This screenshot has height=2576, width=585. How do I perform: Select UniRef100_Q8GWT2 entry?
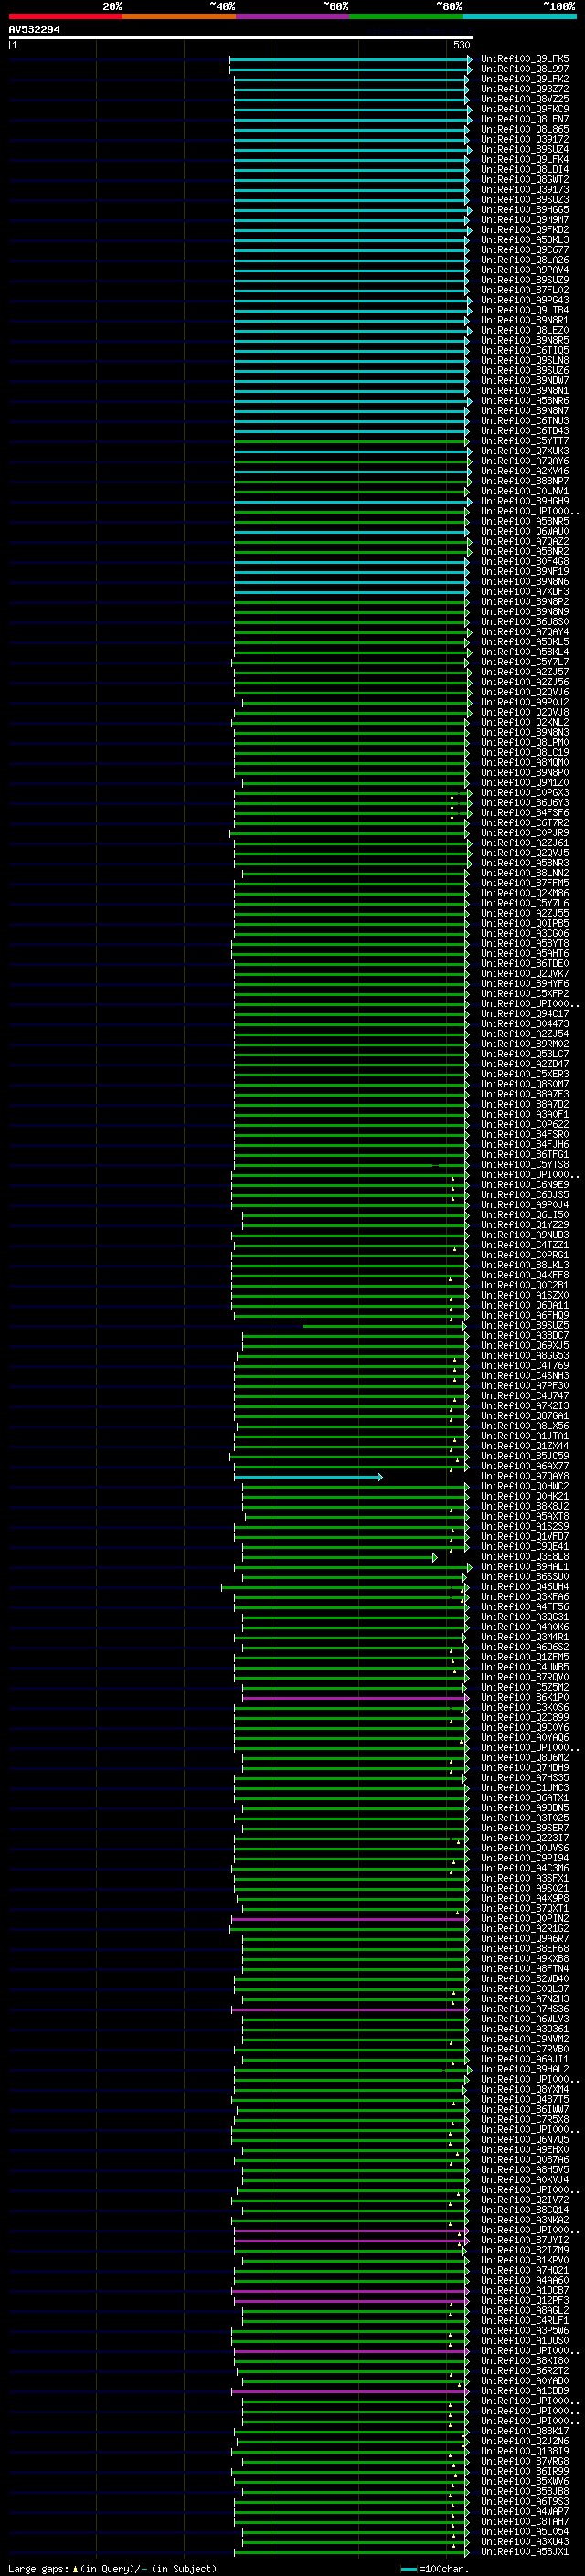[x=525, y=180]
